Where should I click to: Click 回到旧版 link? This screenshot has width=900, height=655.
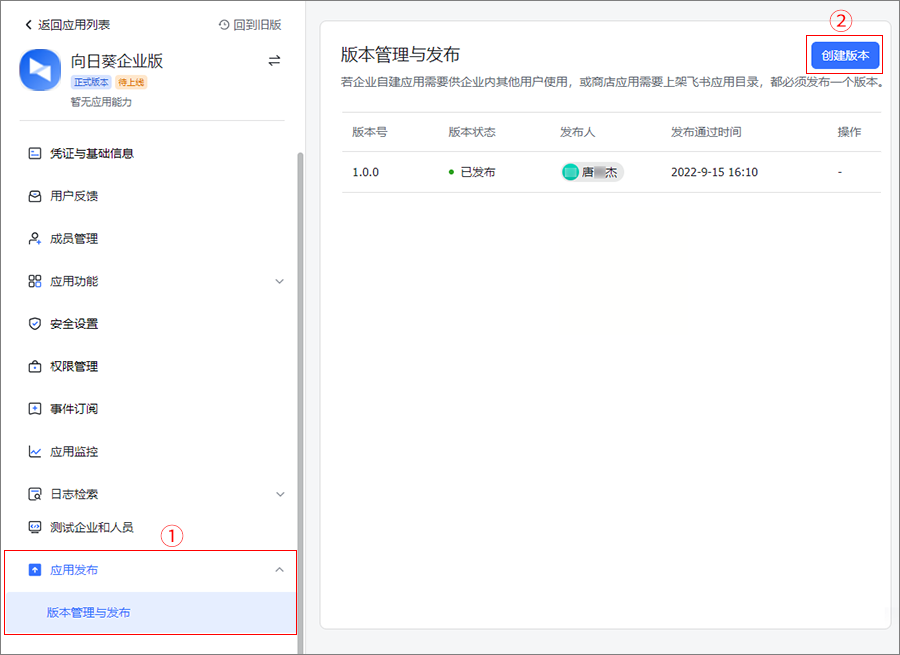point(249,24)
